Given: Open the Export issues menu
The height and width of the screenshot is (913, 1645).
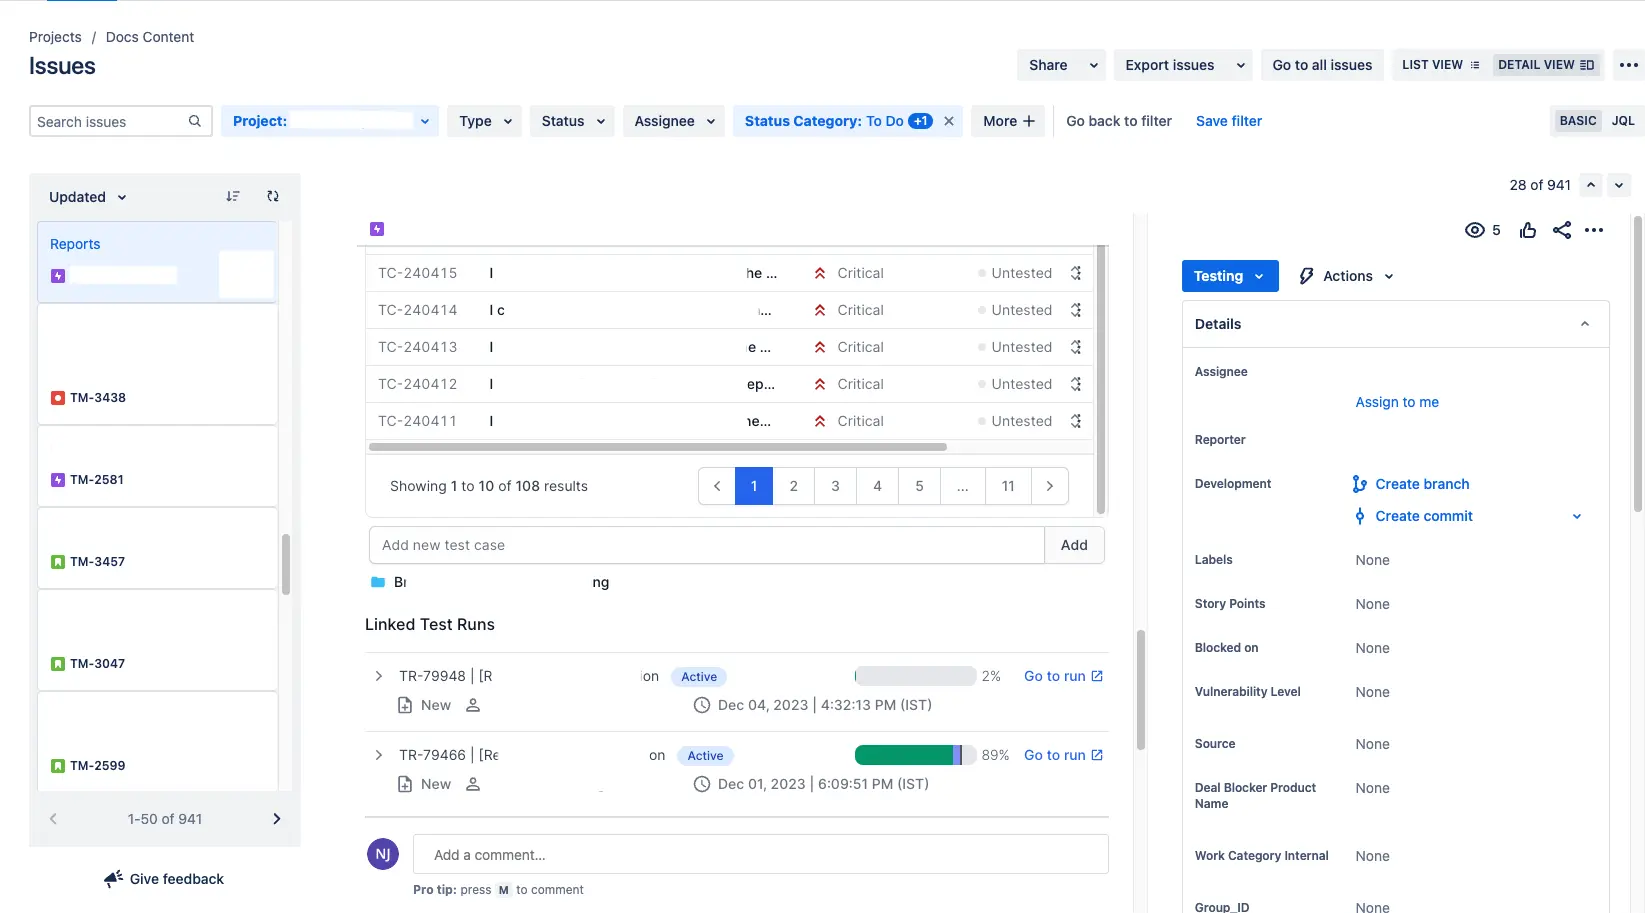Looking at the screenshot, I should tap(1184, 65).
